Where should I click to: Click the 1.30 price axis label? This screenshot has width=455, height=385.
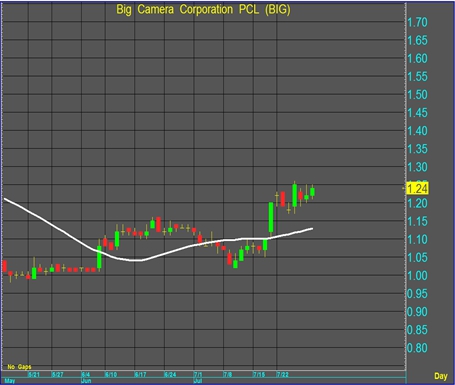[417, 167]
